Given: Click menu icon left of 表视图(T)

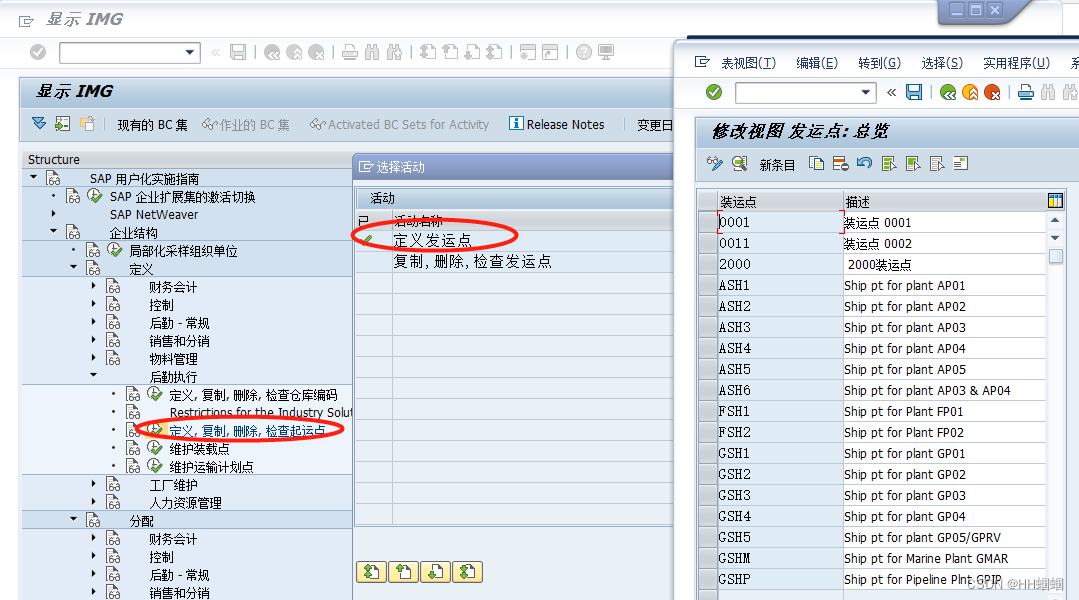Looking at the screenshot, I should tap(702, 62).
